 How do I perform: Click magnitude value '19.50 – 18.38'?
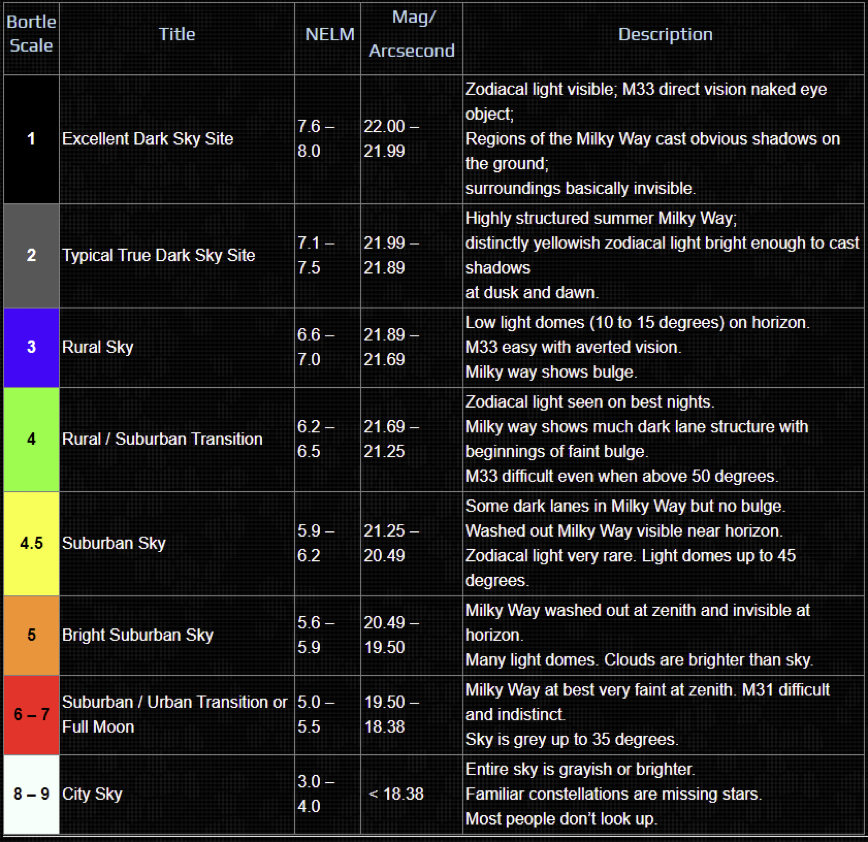click(391, 714)
